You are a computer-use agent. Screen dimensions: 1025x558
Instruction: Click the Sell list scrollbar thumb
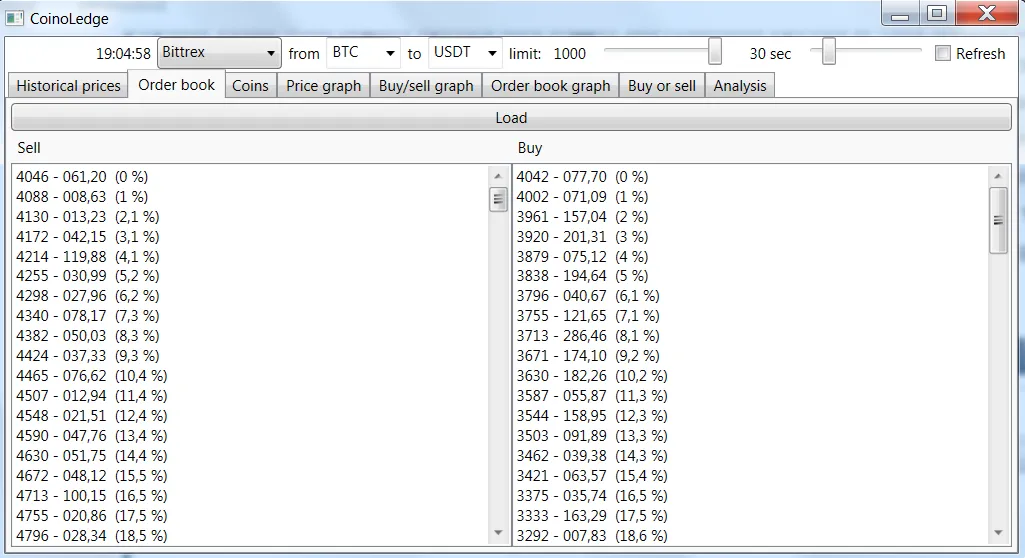coord(498,199)
